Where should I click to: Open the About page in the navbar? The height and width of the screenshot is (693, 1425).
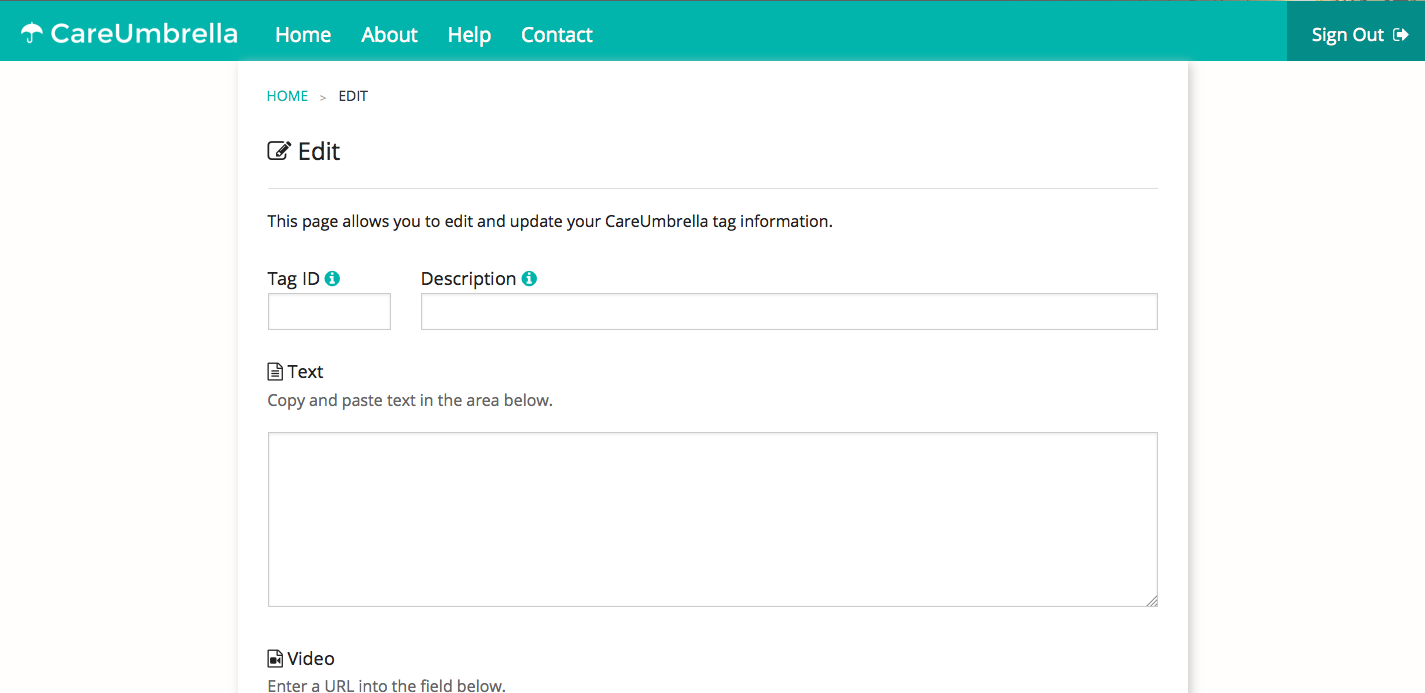389,35
